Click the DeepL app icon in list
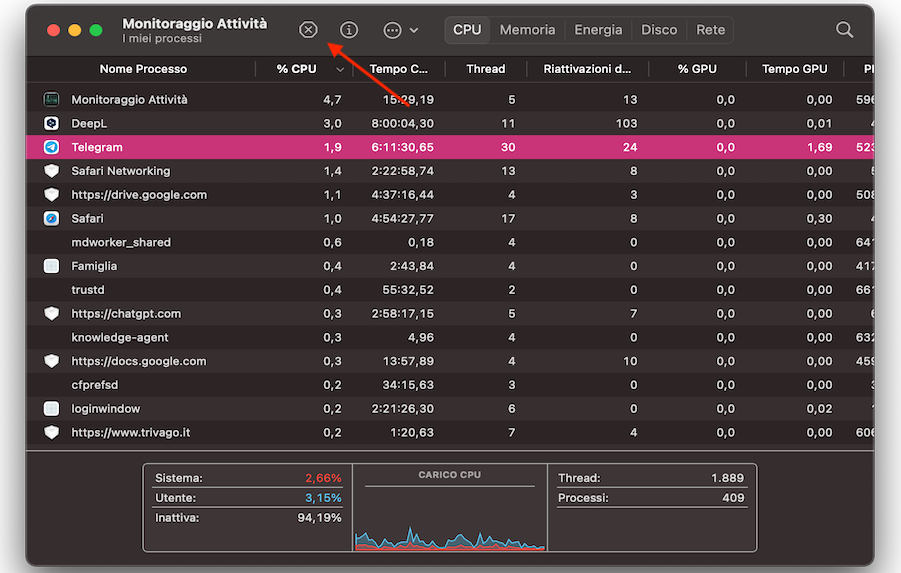The height and width of the screenshot is (573, 901). click(51, 123)
